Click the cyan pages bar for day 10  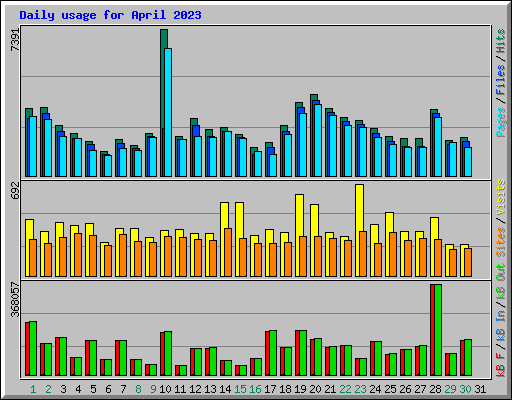pyautogui.click(x=168, y=112)
